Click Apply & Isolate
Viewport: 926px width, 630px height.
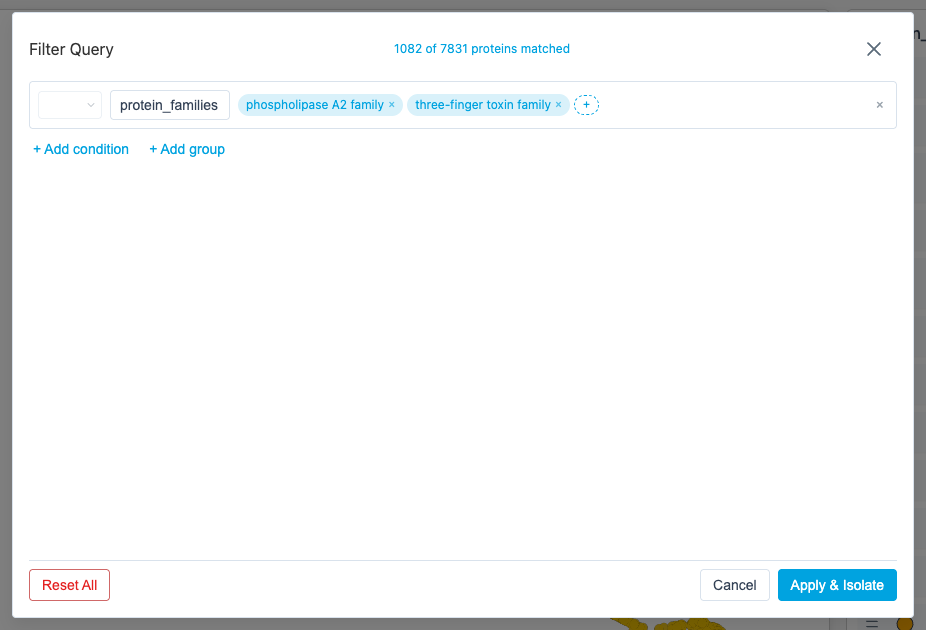pyautogui.click(x=837, y=585)
